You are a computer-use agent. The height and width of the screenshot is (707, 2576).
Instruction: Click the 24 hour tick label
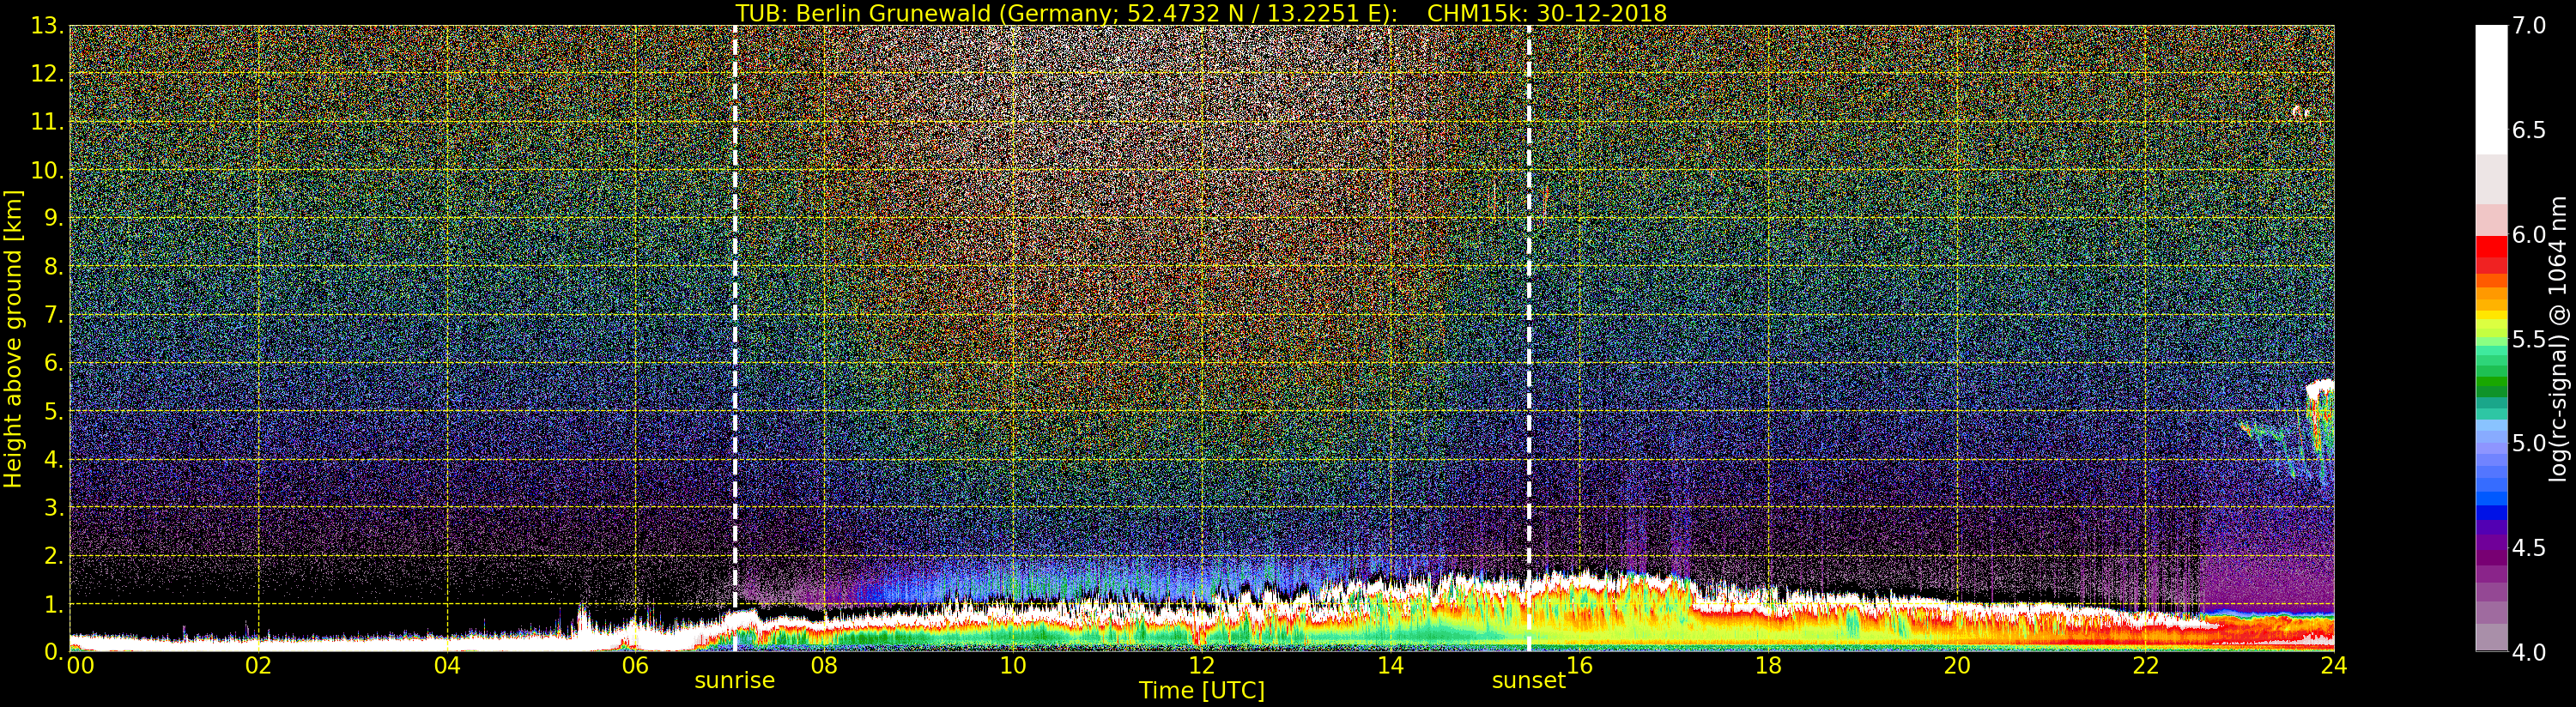point(2333,666)
